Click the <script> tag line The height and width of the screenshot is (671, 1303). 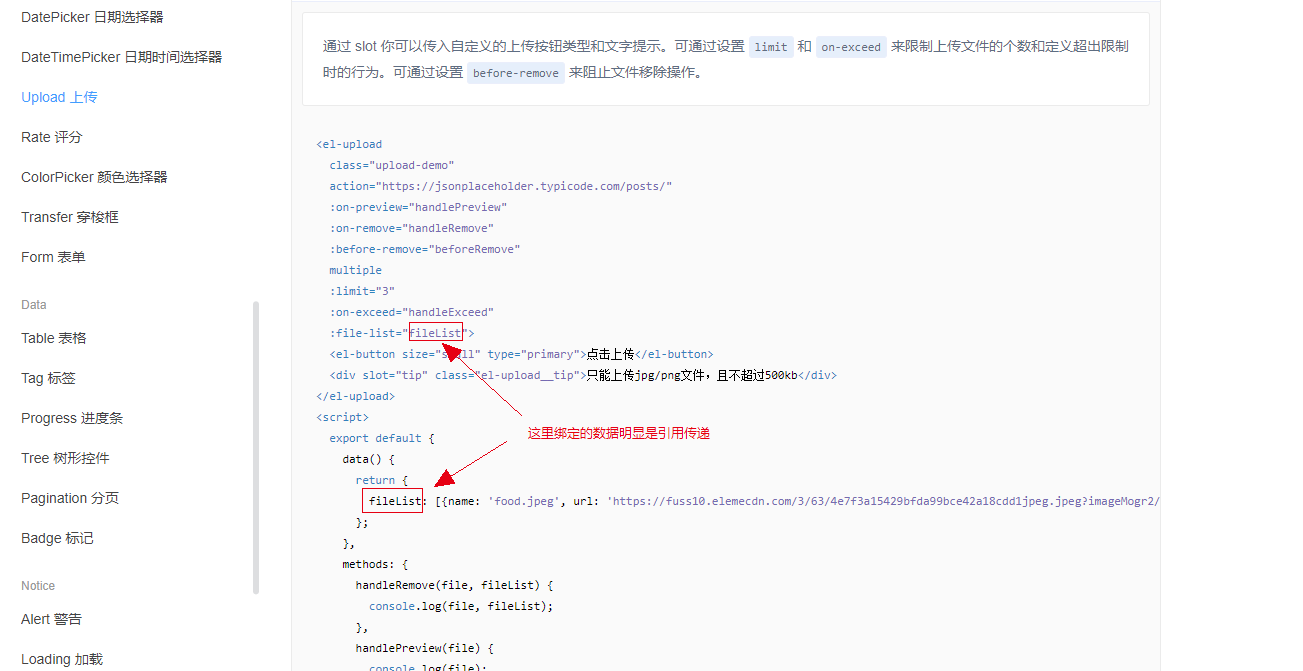pos(342,417)
